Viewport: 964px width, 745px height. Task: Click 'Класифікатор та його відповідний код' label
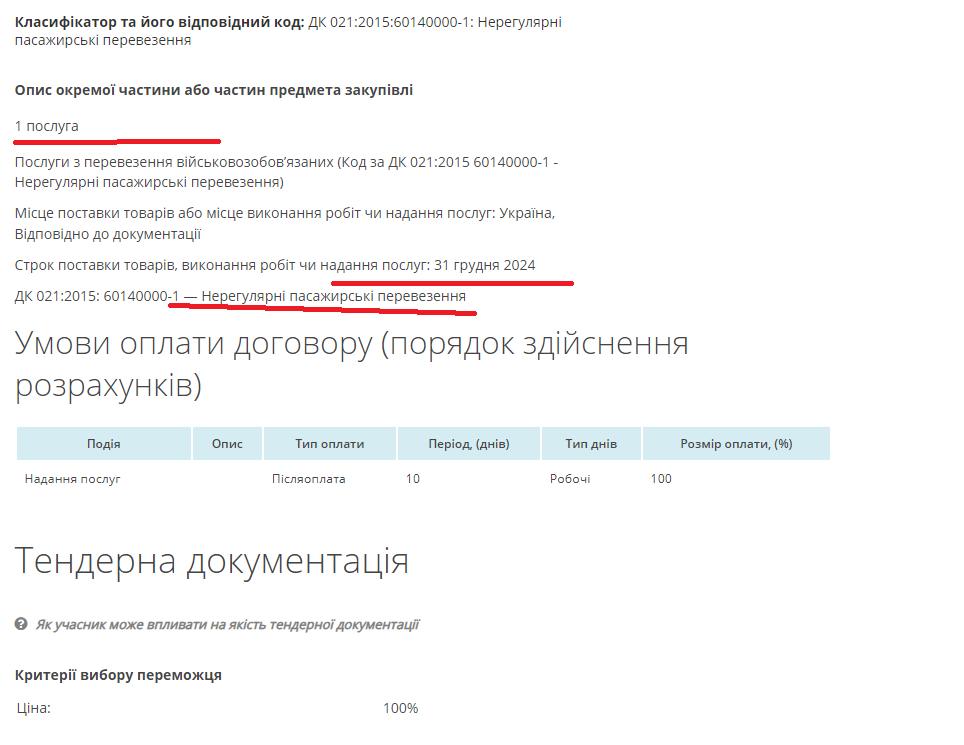[x=159, y=22]
